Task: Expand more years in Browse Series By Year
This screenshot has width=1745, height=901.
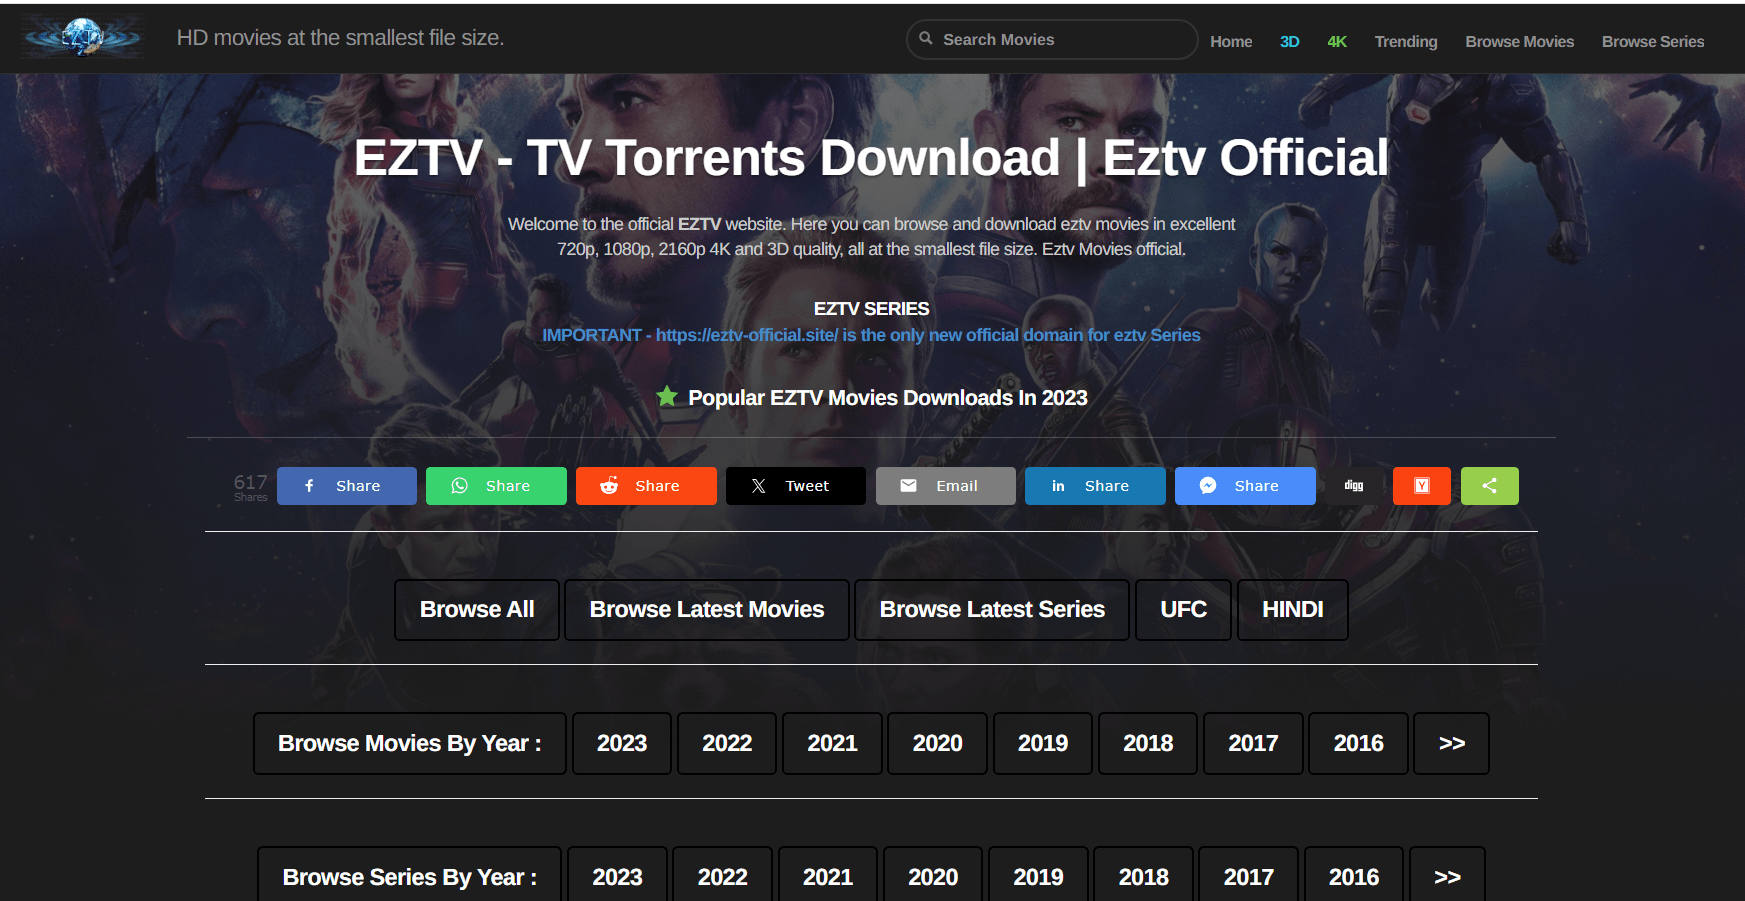Action: [1447, 876]
